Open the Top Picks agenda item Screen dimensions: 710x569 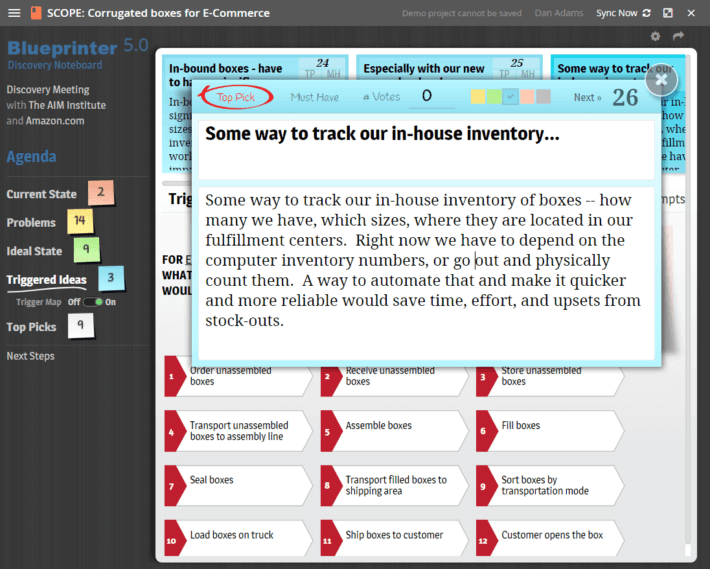pos(31,327)
